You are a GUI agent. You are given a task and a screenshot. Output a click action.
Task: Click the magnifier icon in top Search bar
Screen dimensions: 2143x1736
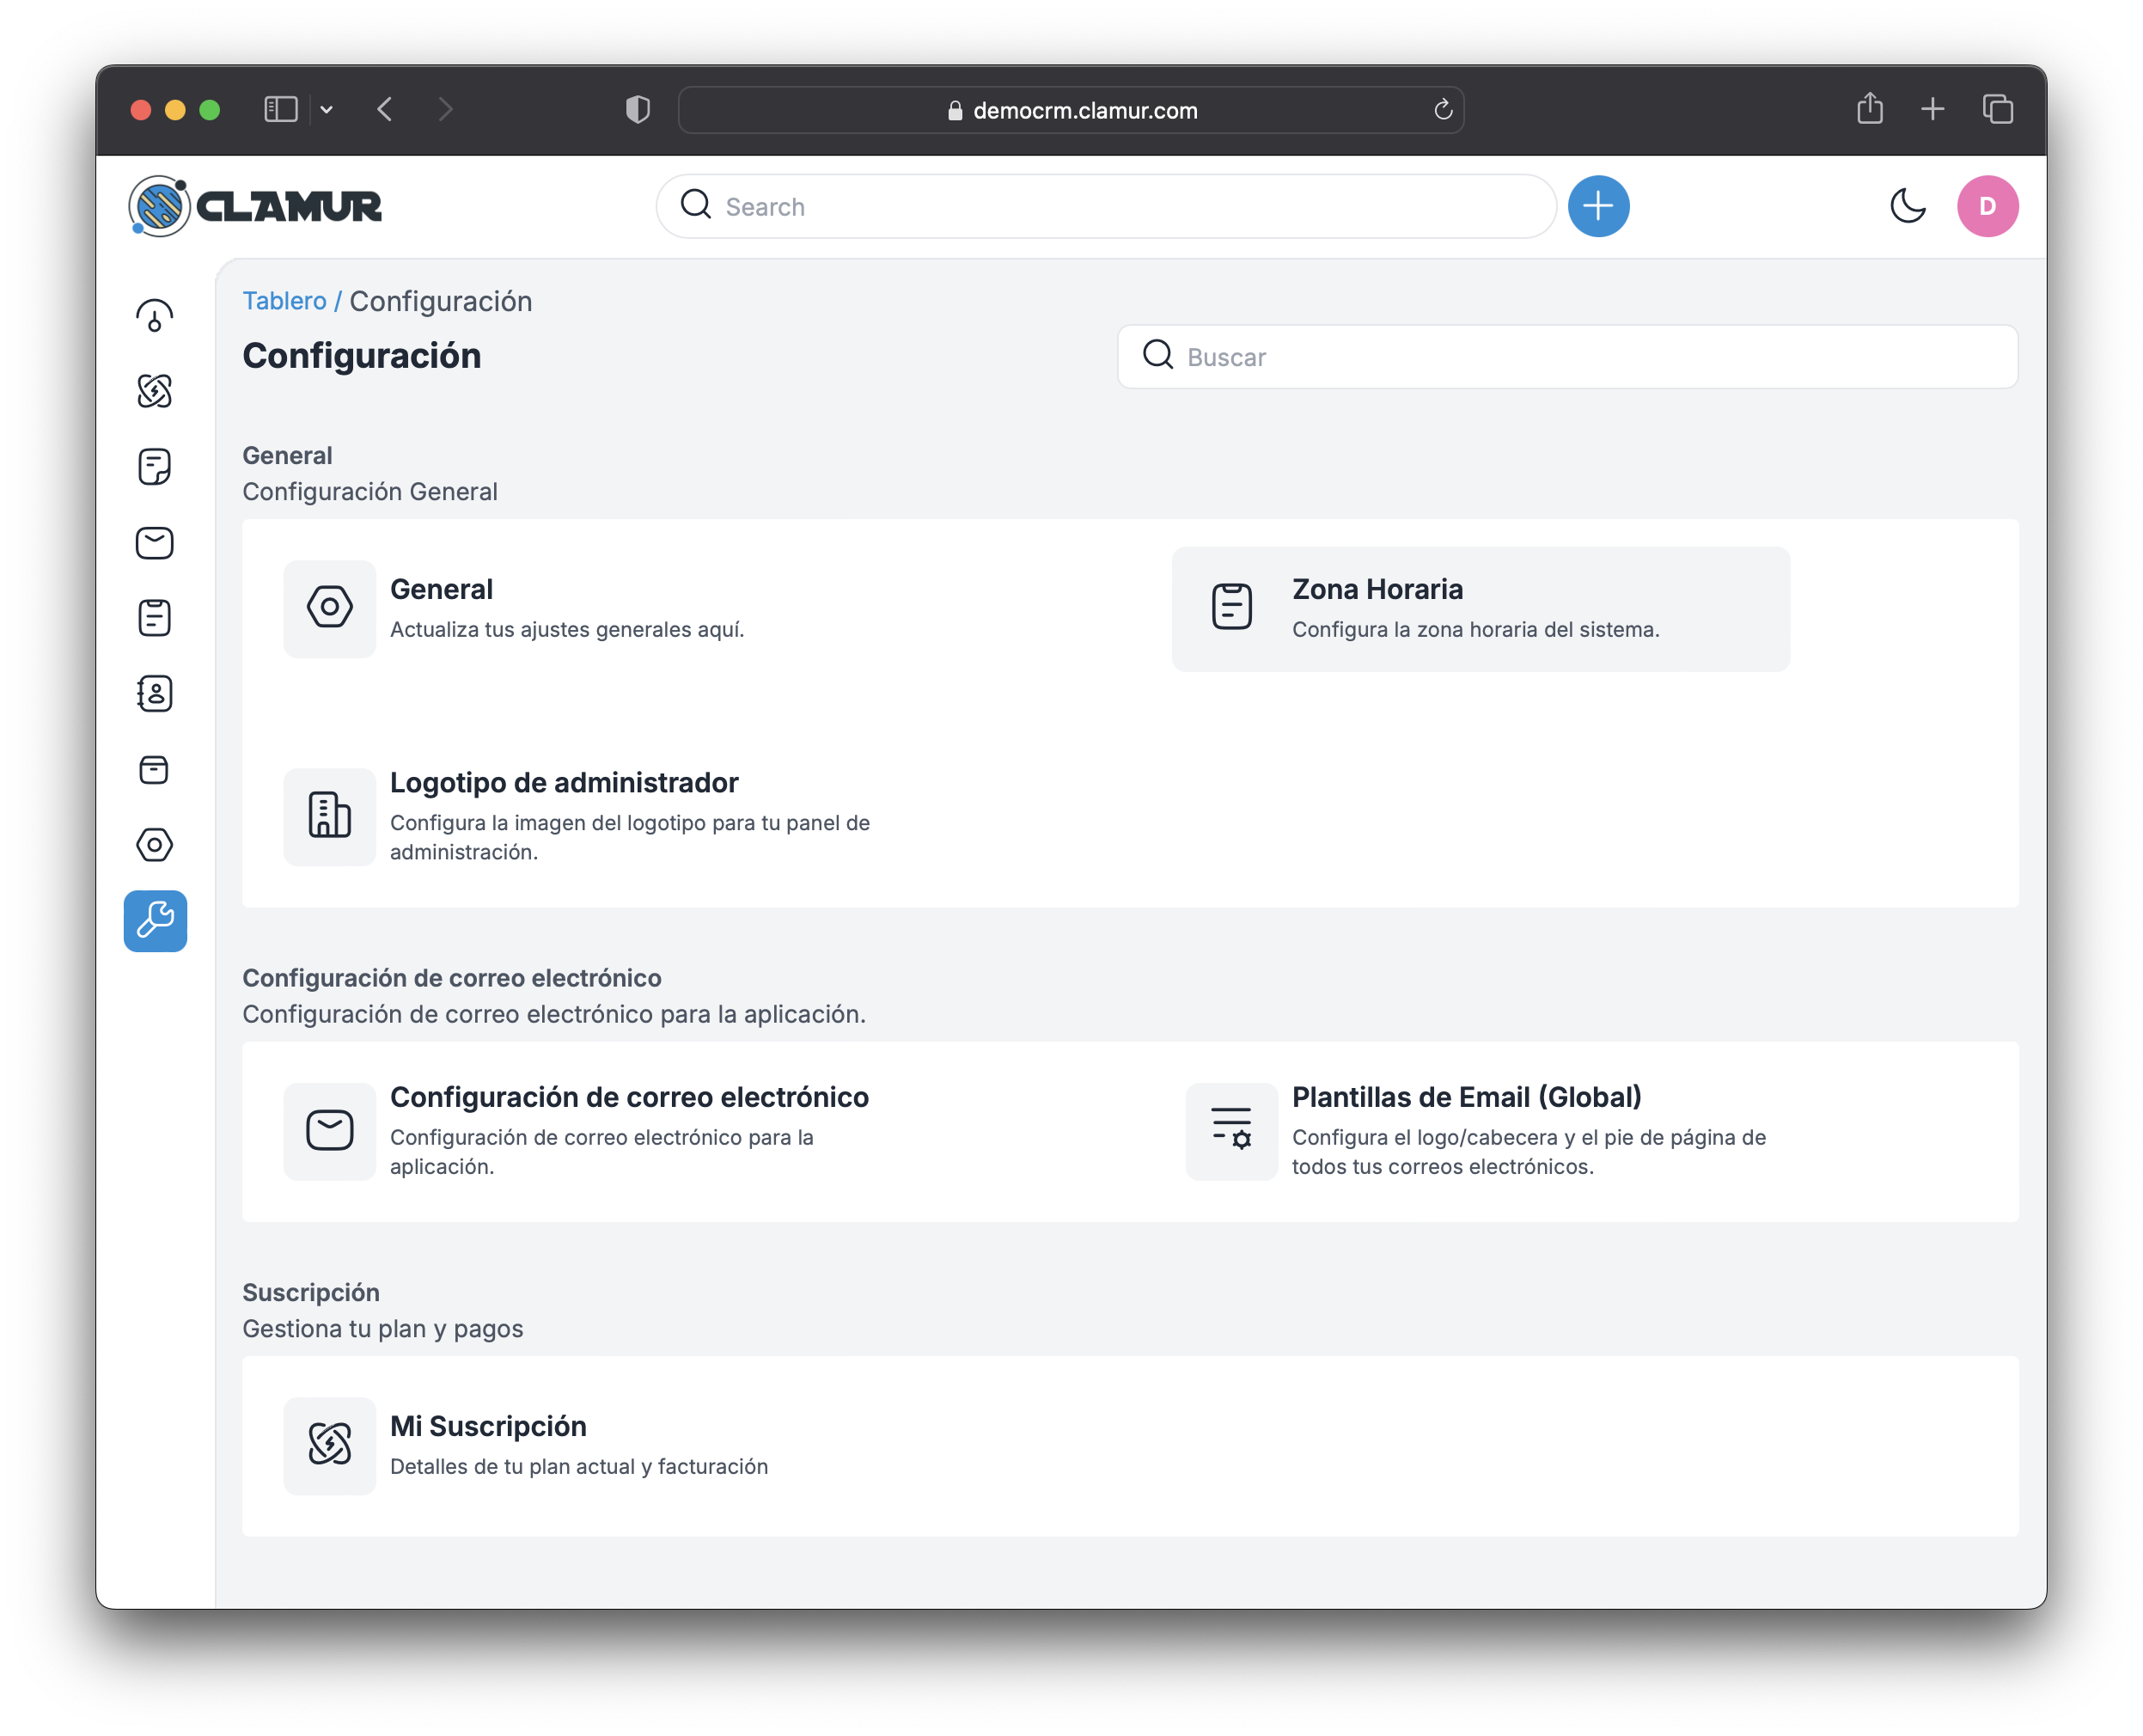coord(696,205)
